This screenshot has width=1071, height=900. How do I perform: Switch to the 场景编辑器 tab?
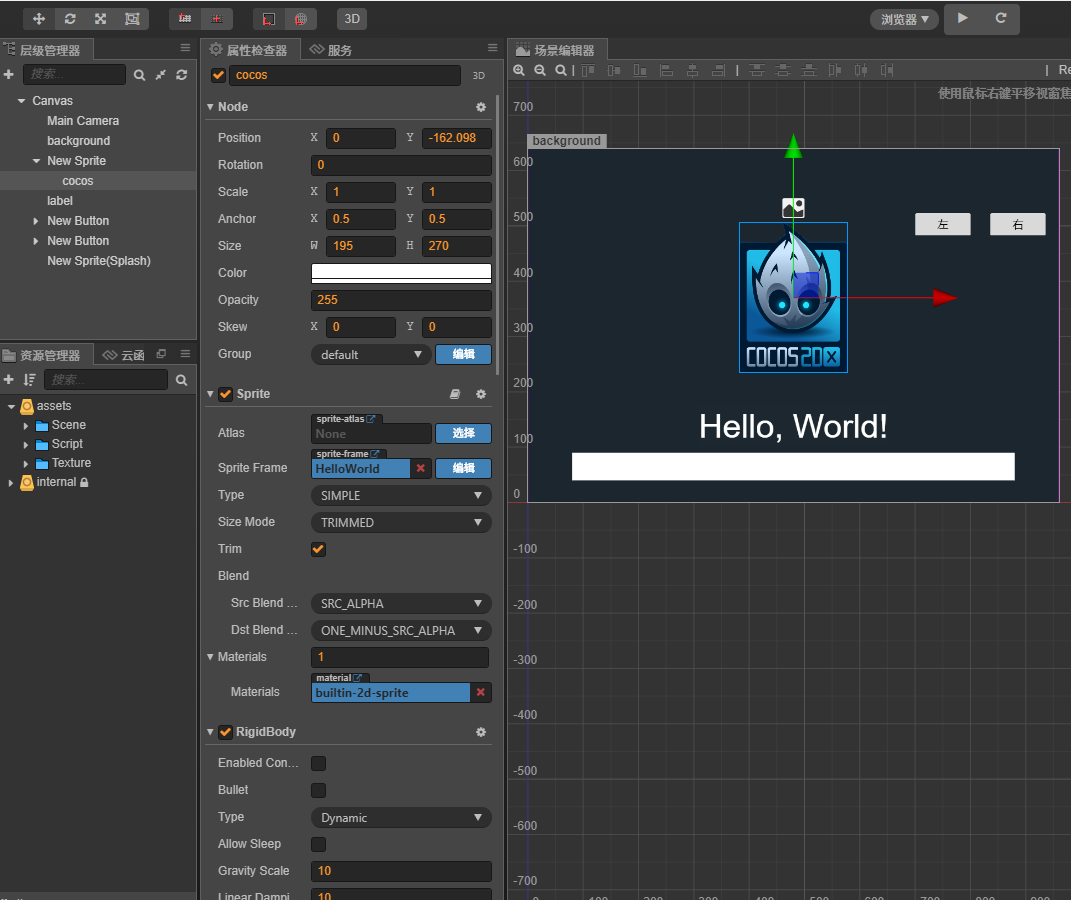click(x=557, y=50)
